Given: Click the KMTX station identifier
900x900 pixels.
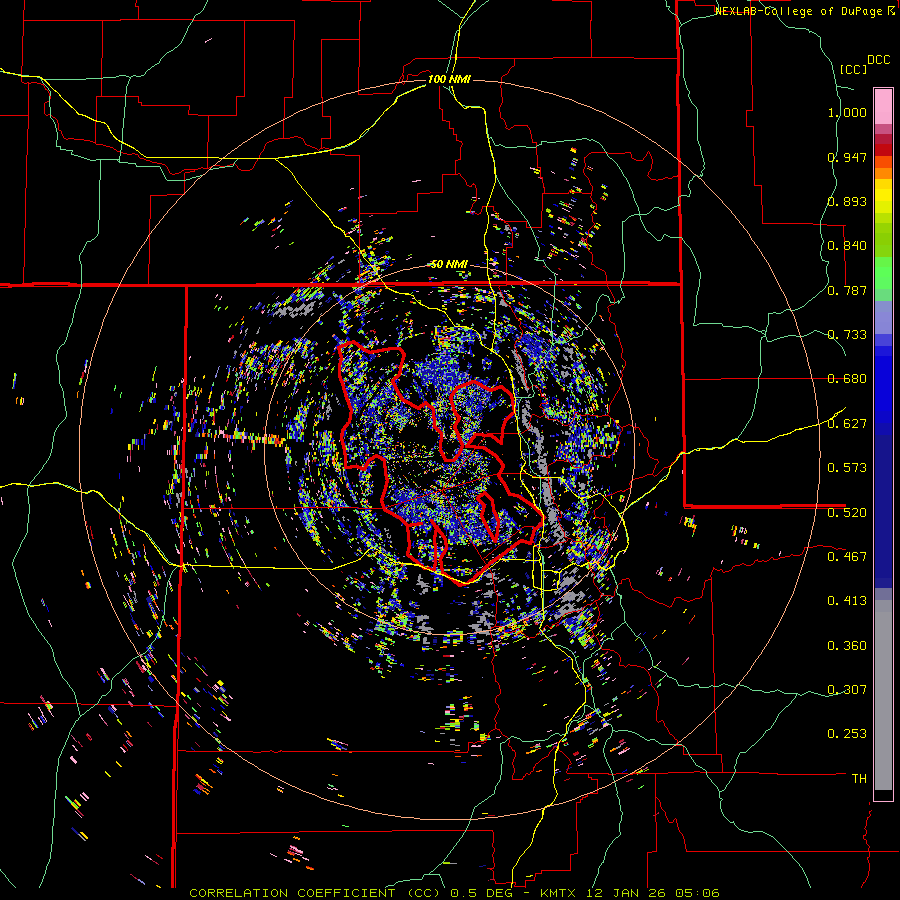Looking at the screenshot, I should click(560, 893).
